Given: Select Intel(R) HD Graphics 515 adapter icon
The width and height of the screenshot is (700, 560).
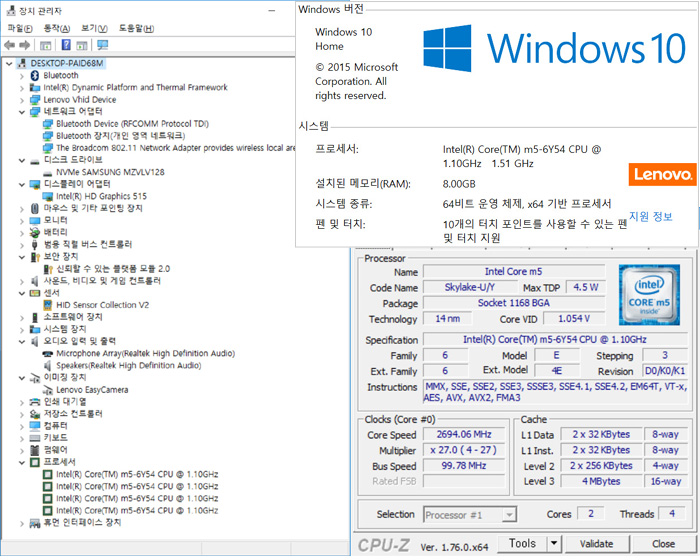Looking at the screenshot, I should click(47, 196).
